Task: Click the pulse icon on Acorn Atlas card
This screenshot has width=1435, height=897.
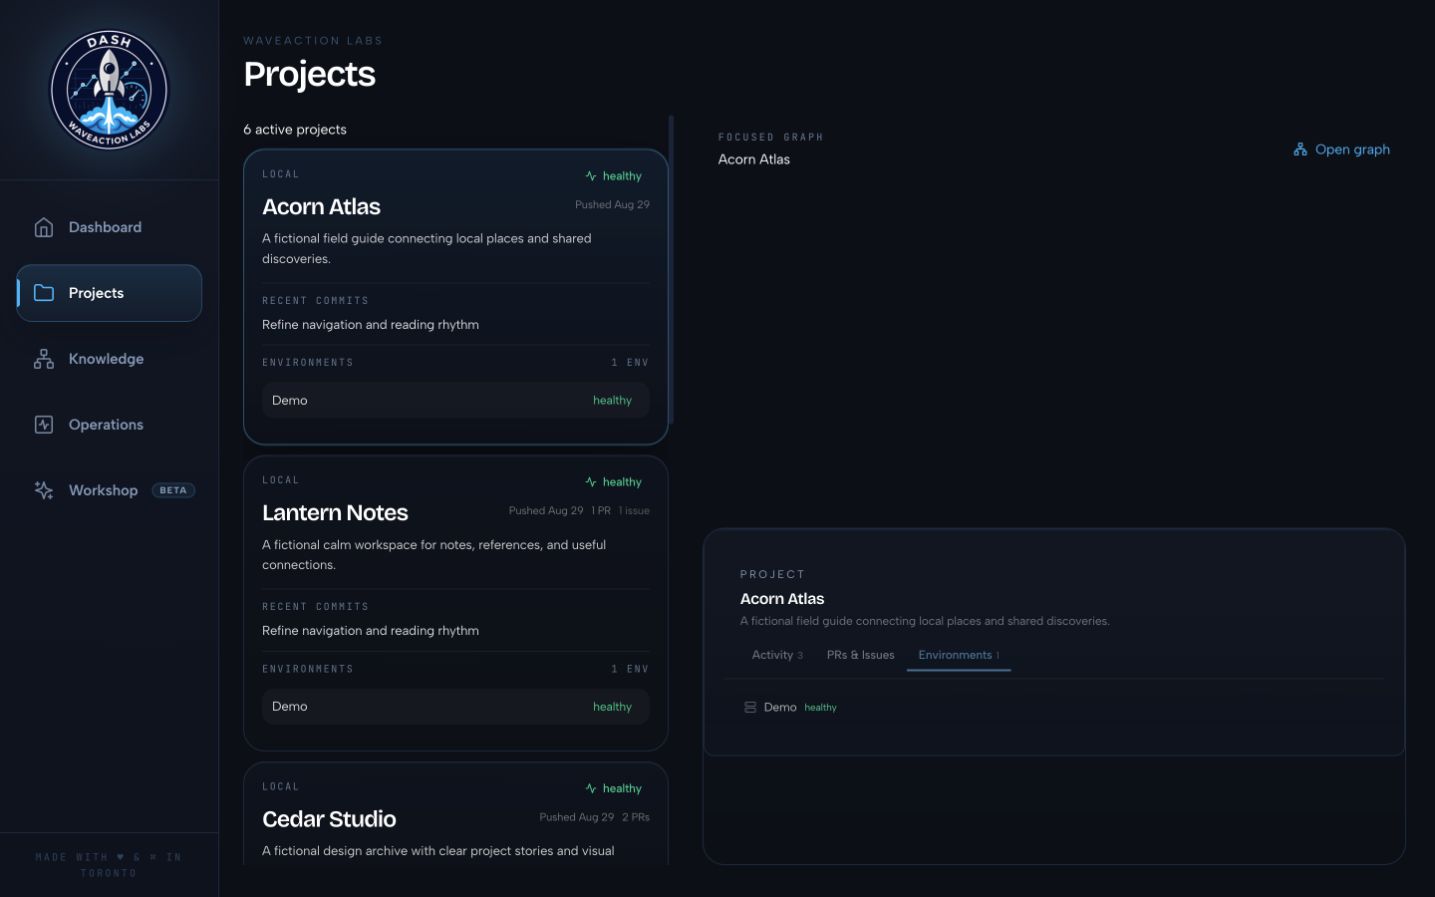Action: [591, 176]
